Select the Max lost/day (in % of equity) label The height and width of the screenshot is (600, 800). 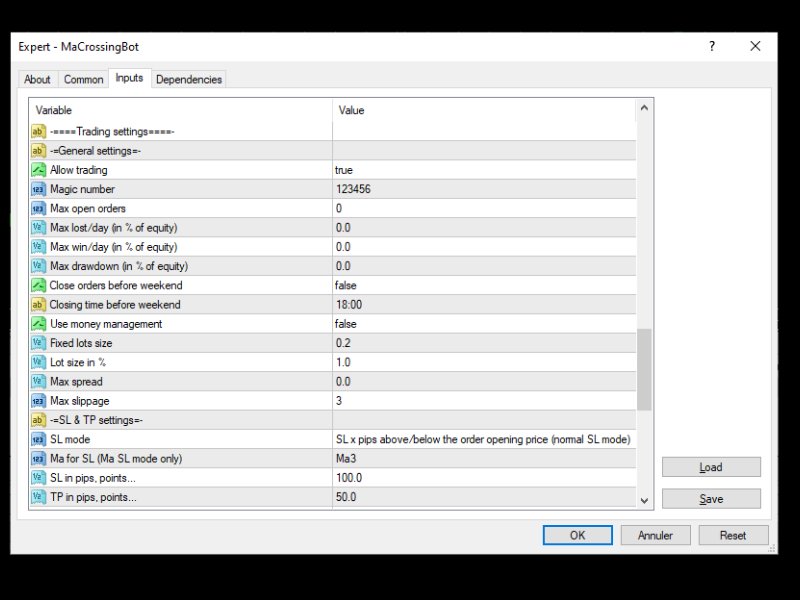(x=114, y=228)
